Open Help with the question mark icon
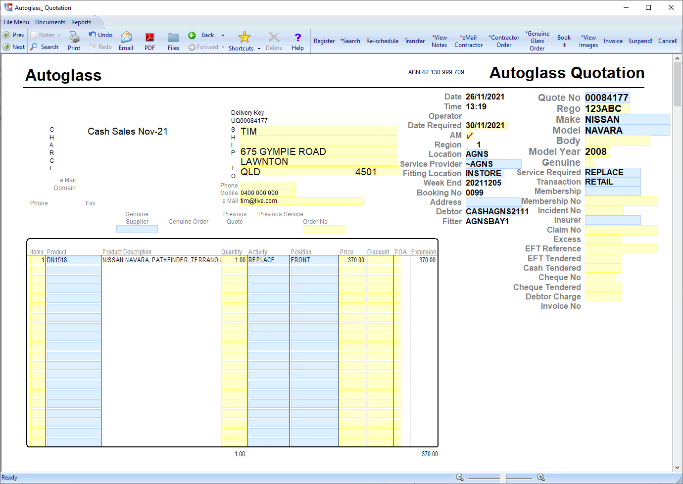 tap(298, 41)
